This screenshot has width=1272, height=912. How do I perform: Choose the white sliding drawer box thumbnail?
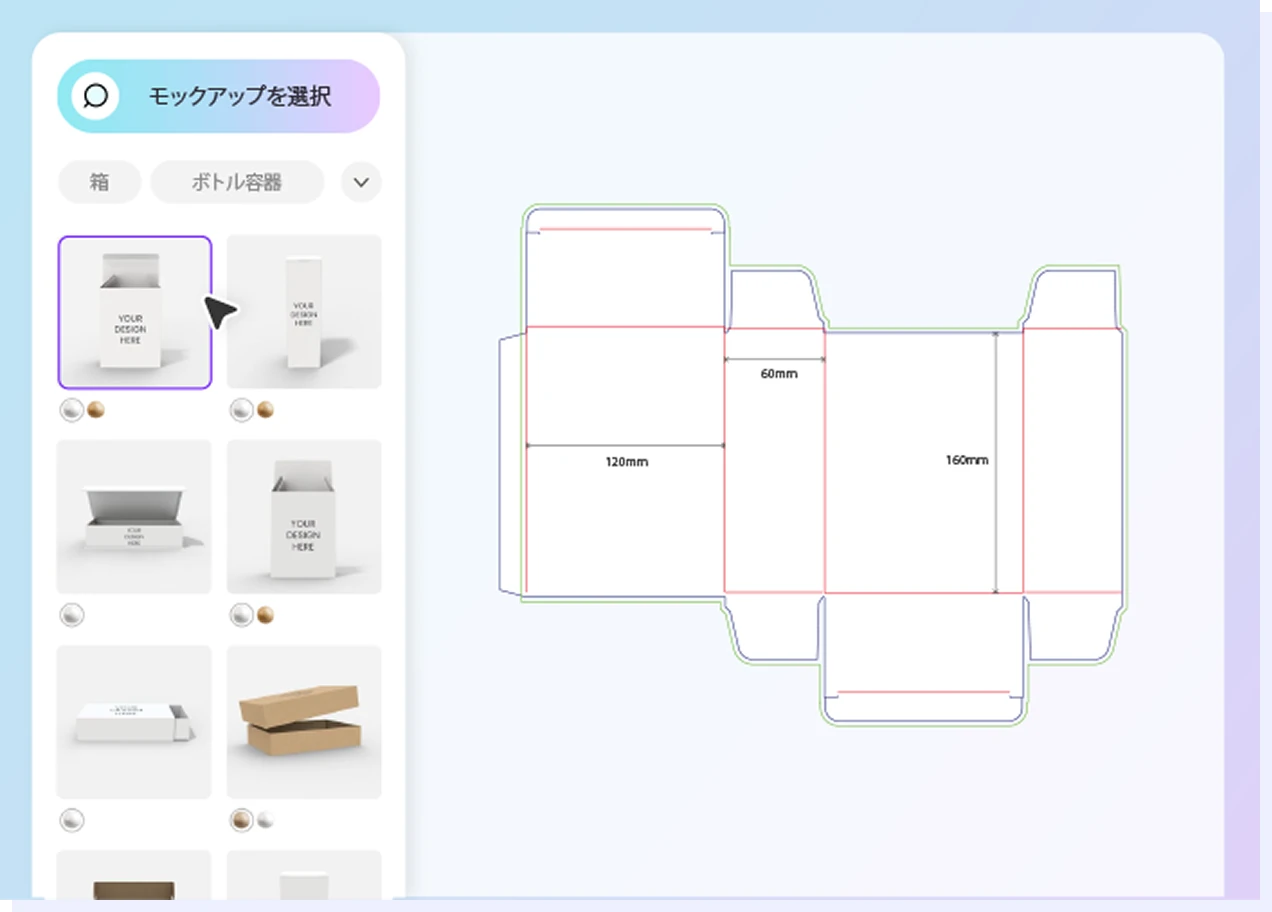[134, 722]
